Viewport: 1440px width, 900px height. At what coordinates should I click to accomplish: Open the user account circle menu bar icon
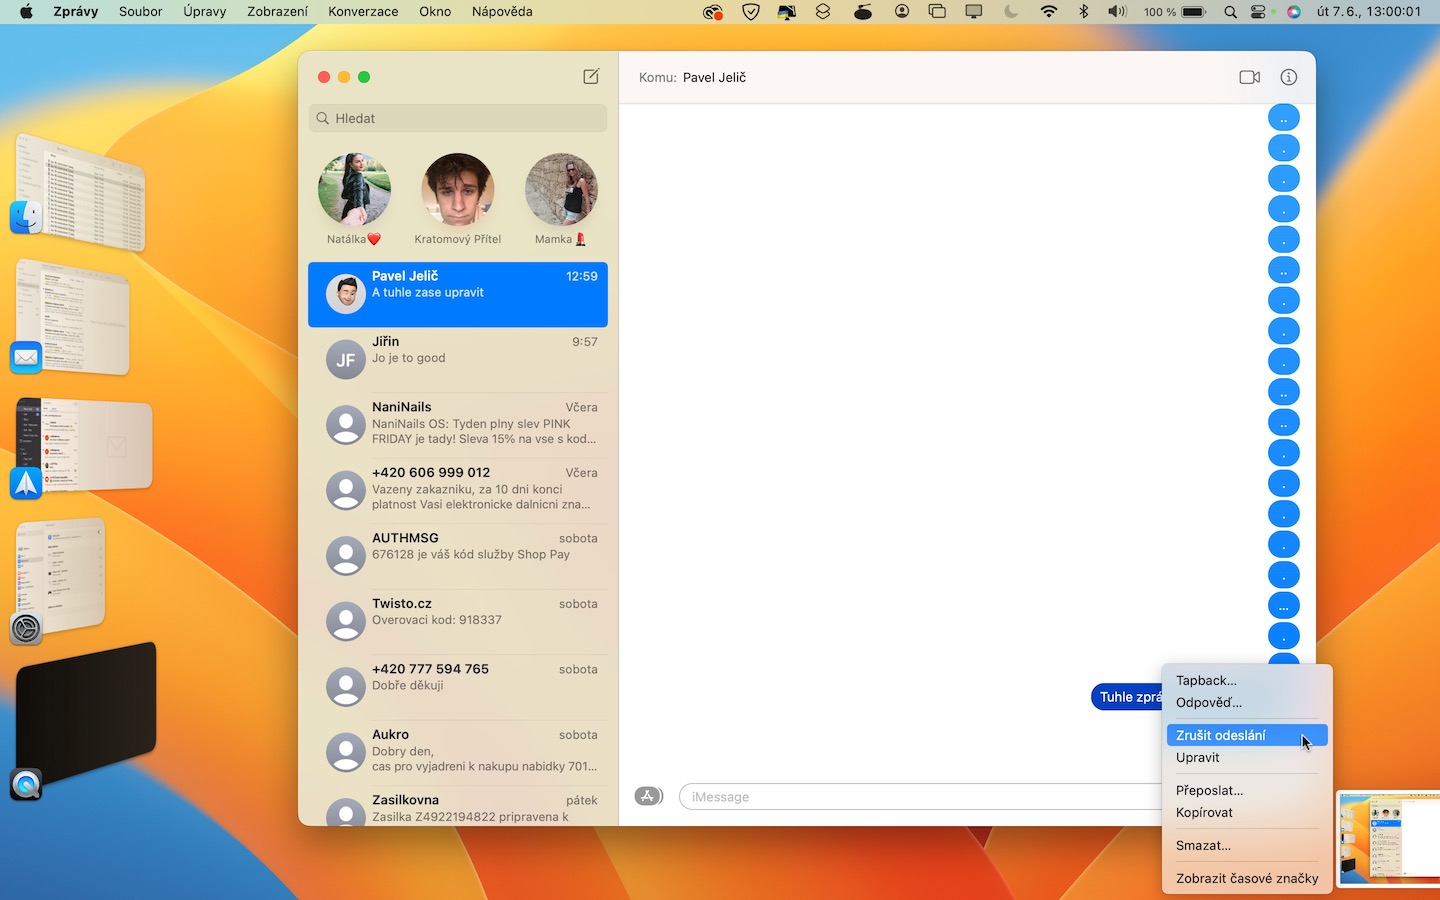click(x=902, y=12)
